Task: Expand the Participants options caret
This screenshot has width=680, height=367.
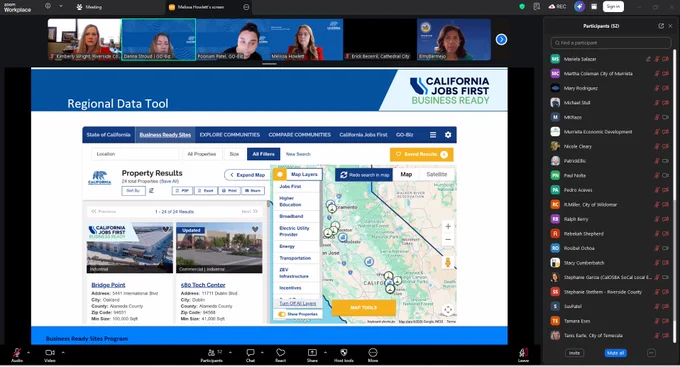Action: click(x=230, y=352)
